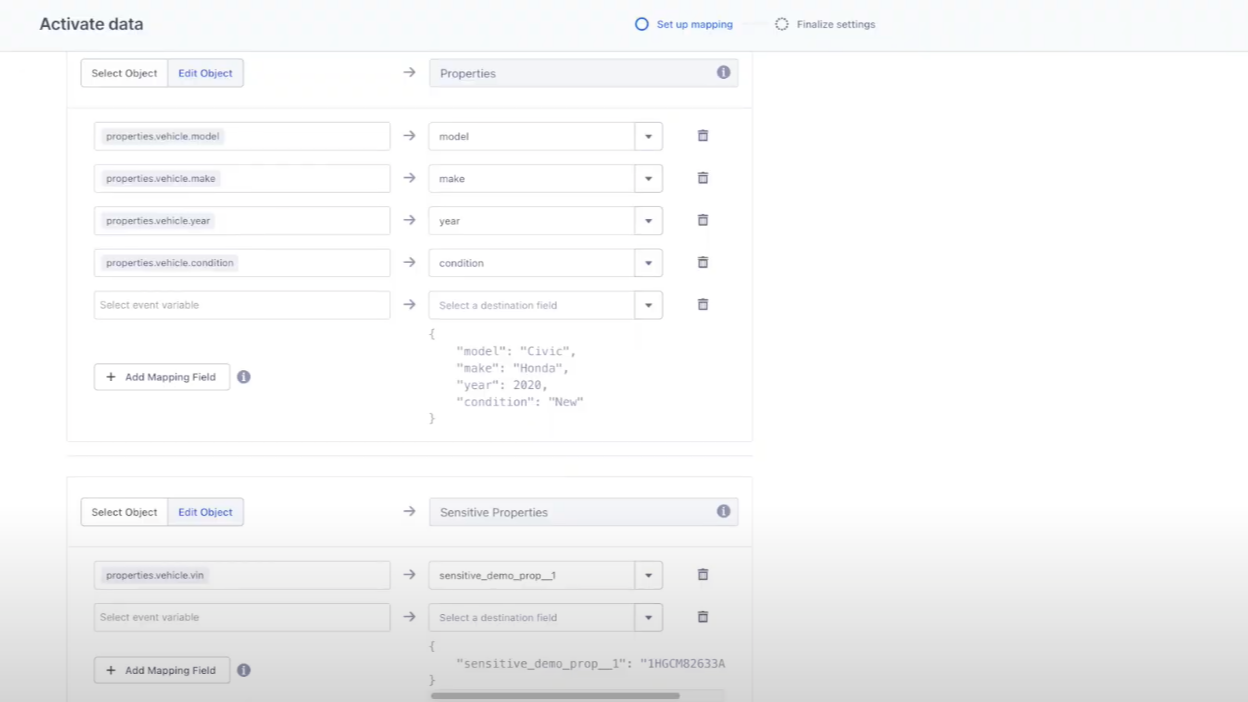1248x702 pixels.
Task: Click empty Select event variable field under Properties
Action: tap(242, 305)
